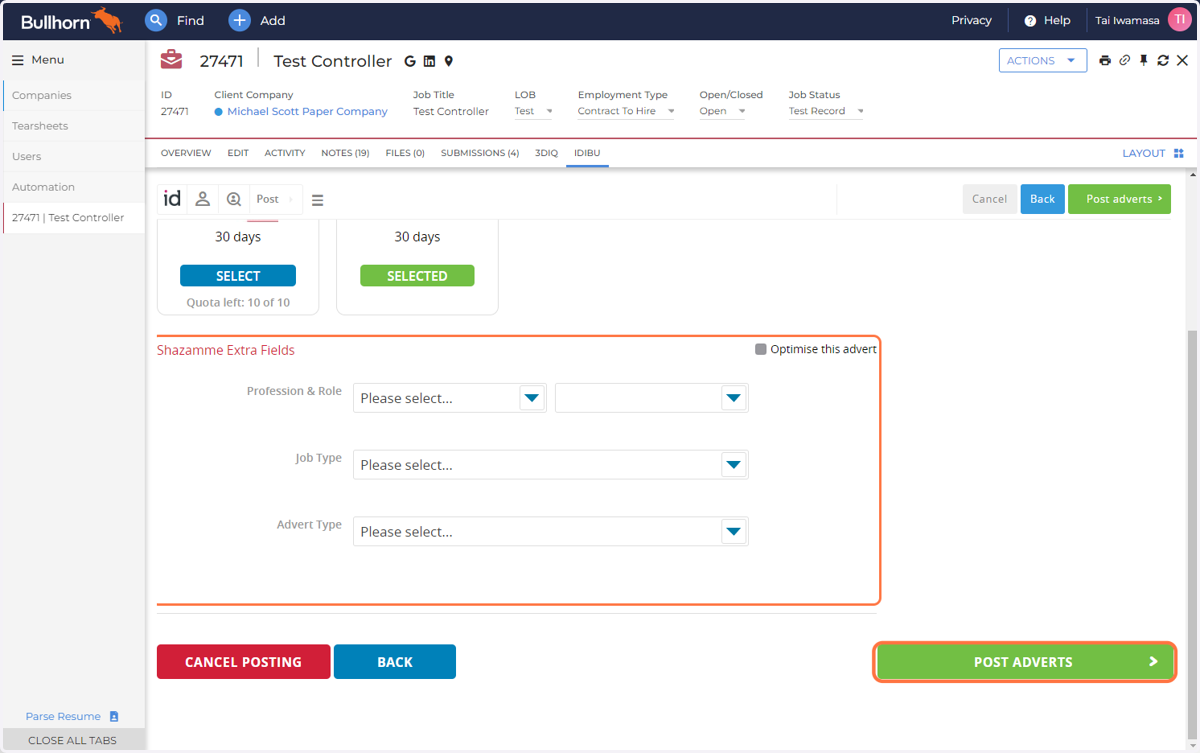This screenshot has height=753, width=1200.
Task: Open Job Status Test Record dropdown
Action: pos(826,111)
